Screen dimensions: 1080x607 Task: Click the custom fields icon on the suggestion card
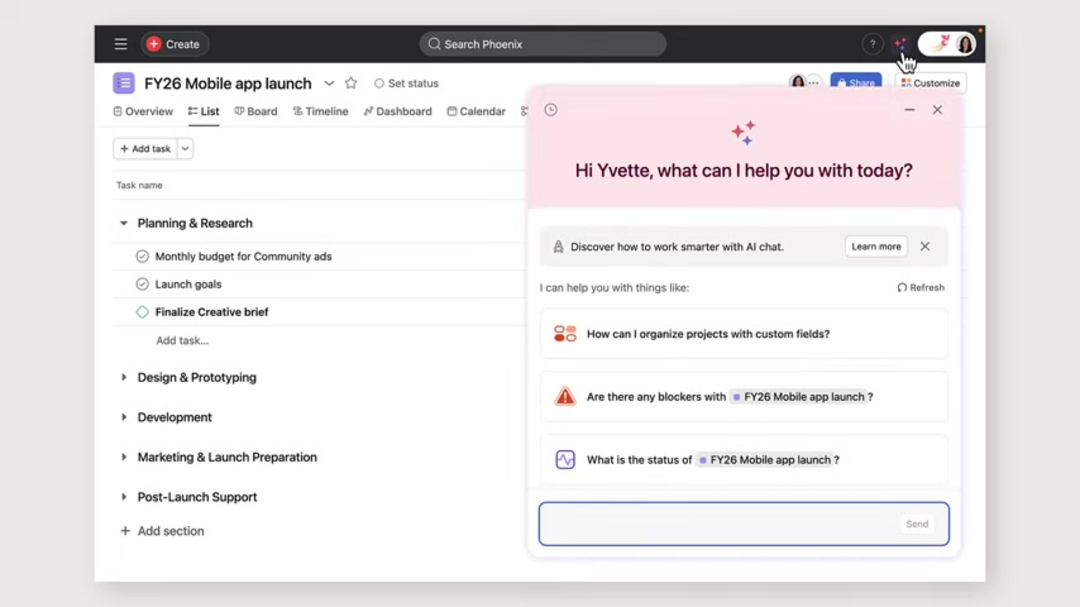564,333
